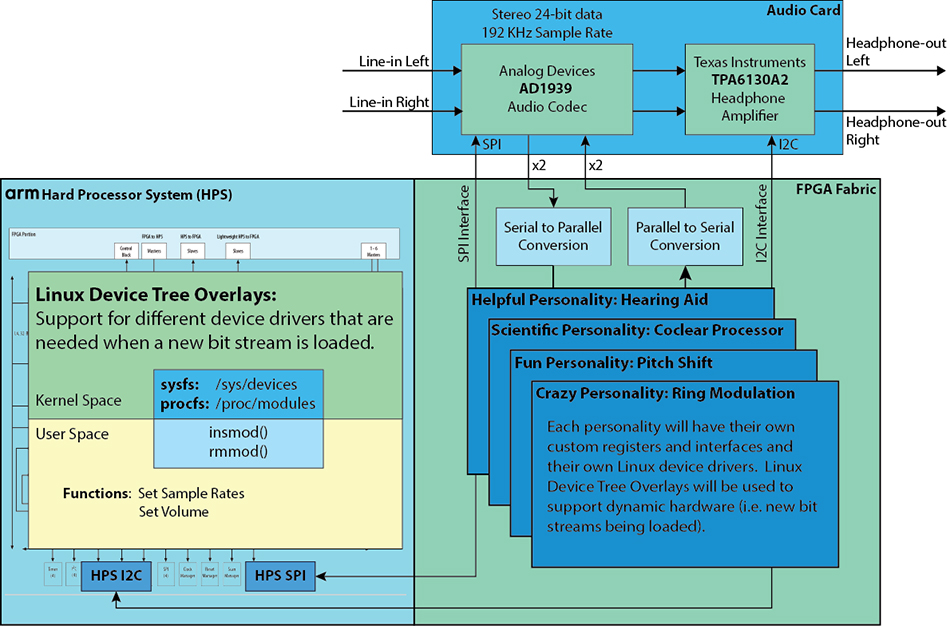Click the HPS SPI block

click(280, 575)
